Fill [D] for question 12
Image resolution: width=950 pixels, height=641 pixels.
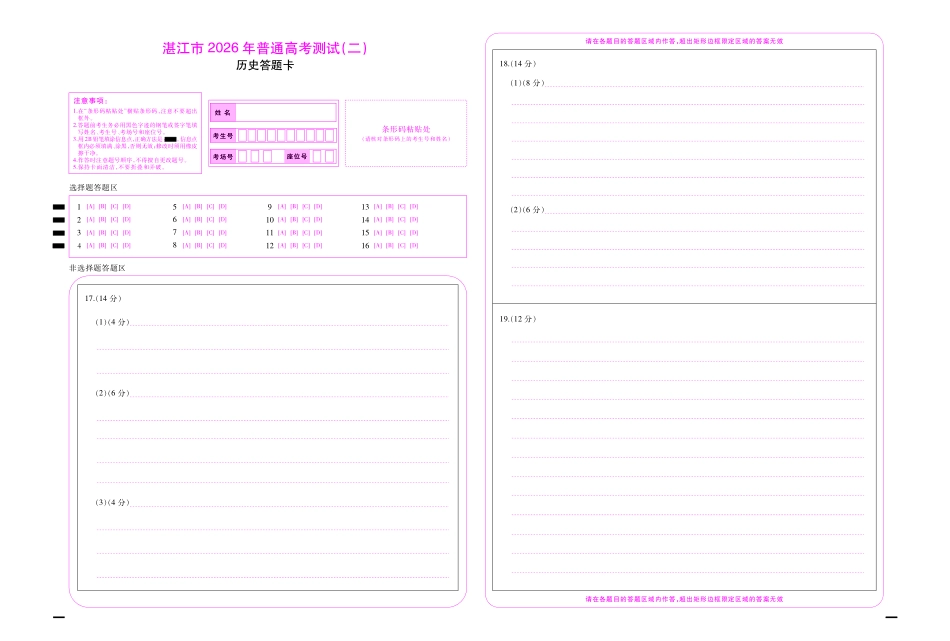pyautogui.click(x=318, y=245)
